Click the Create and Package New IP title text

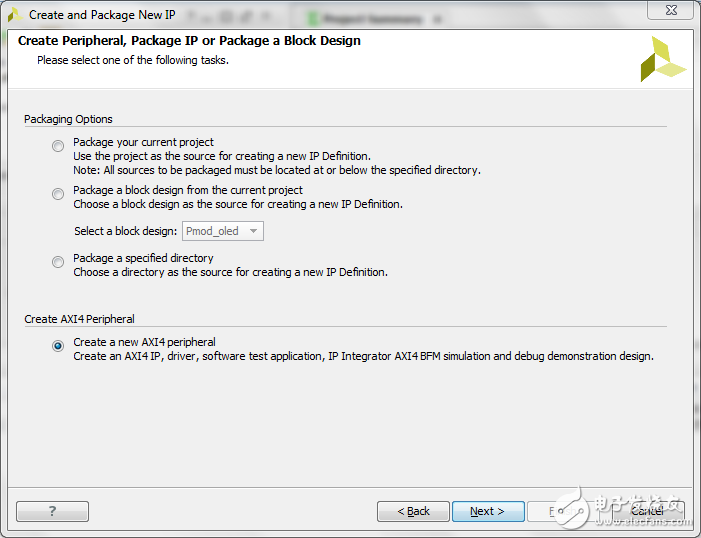[x=102, y=15]
